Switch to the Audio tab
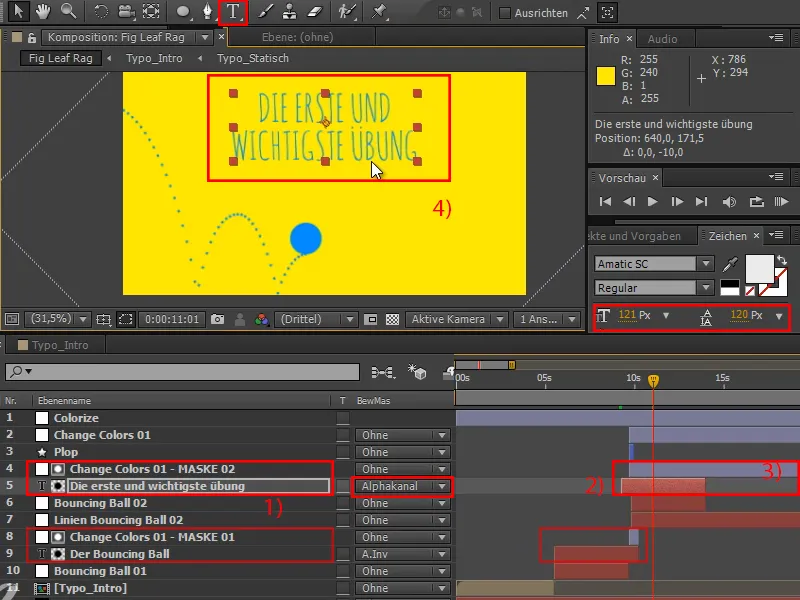800x600 pixels. (x=661, y=39)
